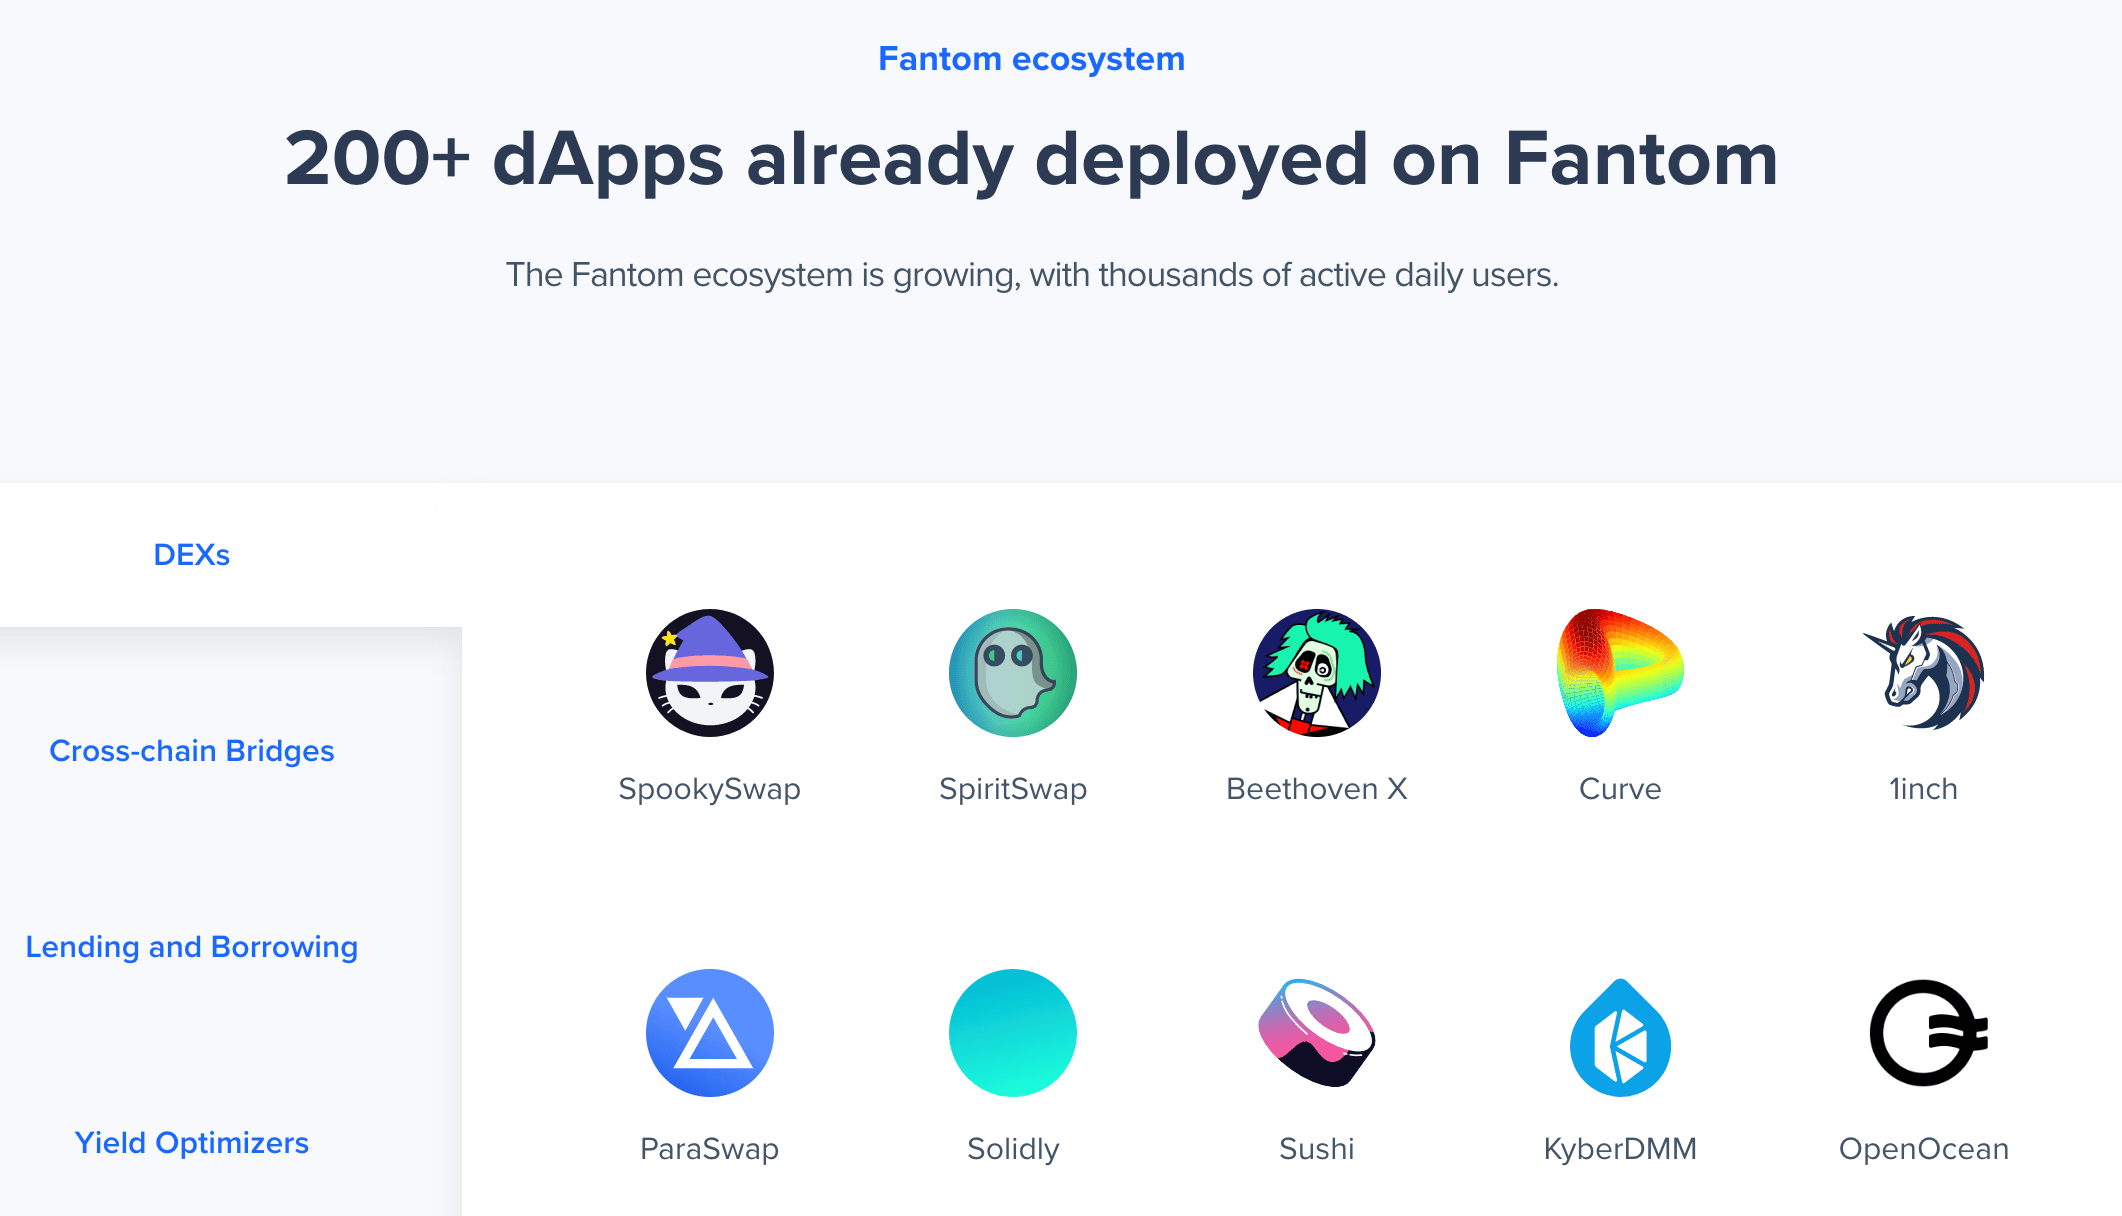Viewport: 2122px width, 1216px height.
Task: Click the SpookySwap text label
Action: coord(710,789)
